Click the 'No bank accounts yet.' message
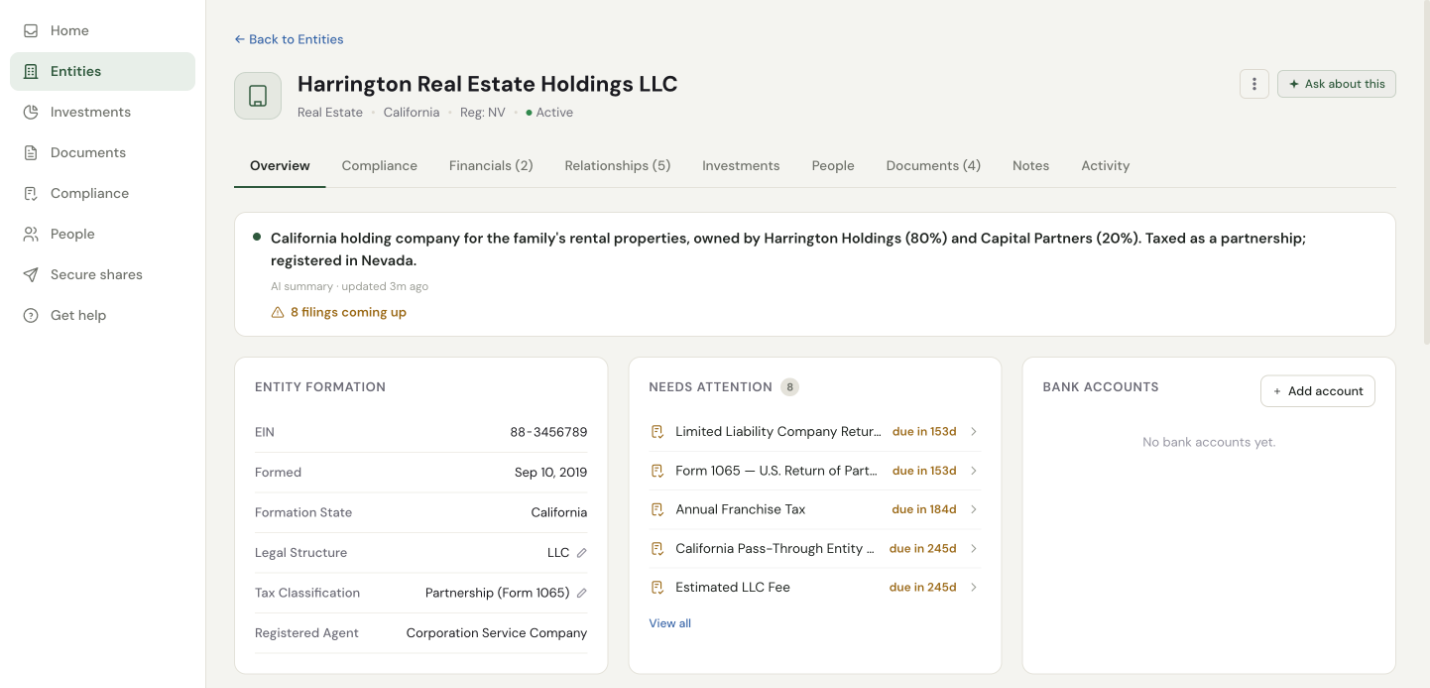Screen dimensions: 1430x688 1209,442
